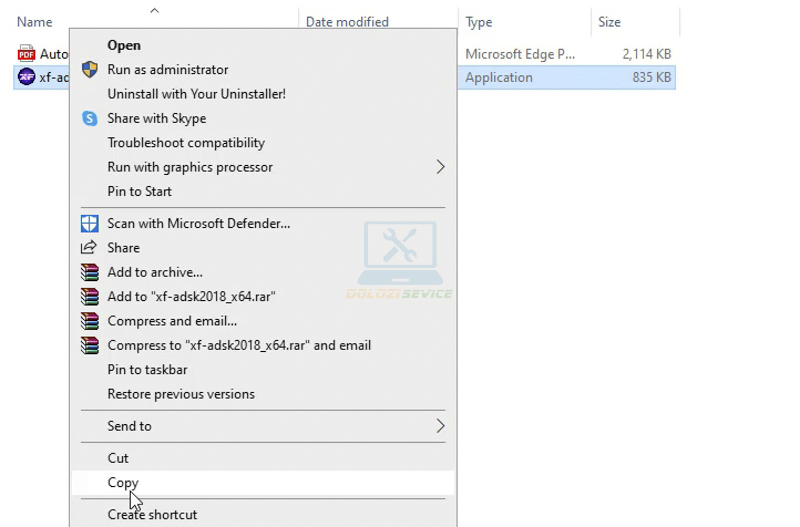This screenshot has width=800, height=527.
Task: Click the xf-adsk application file icon
Action: [26, 77]
